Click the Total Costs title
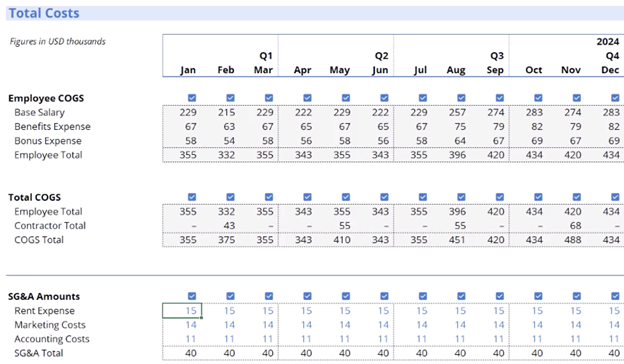The width and height of the screenshot is (624, 364). tap(44, 13)
